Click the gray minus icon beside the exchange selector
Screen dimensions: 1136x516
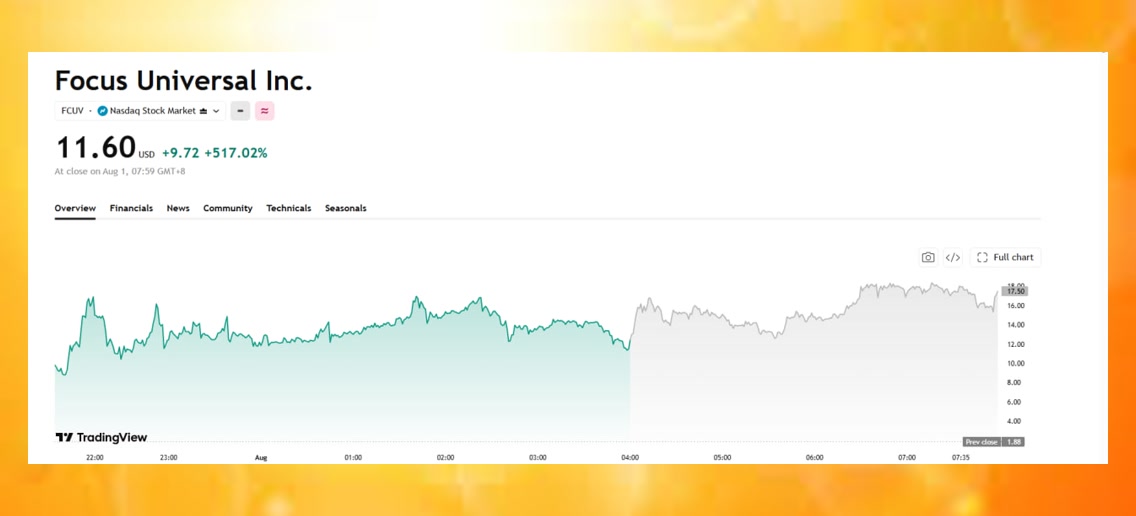pos(241,111)
